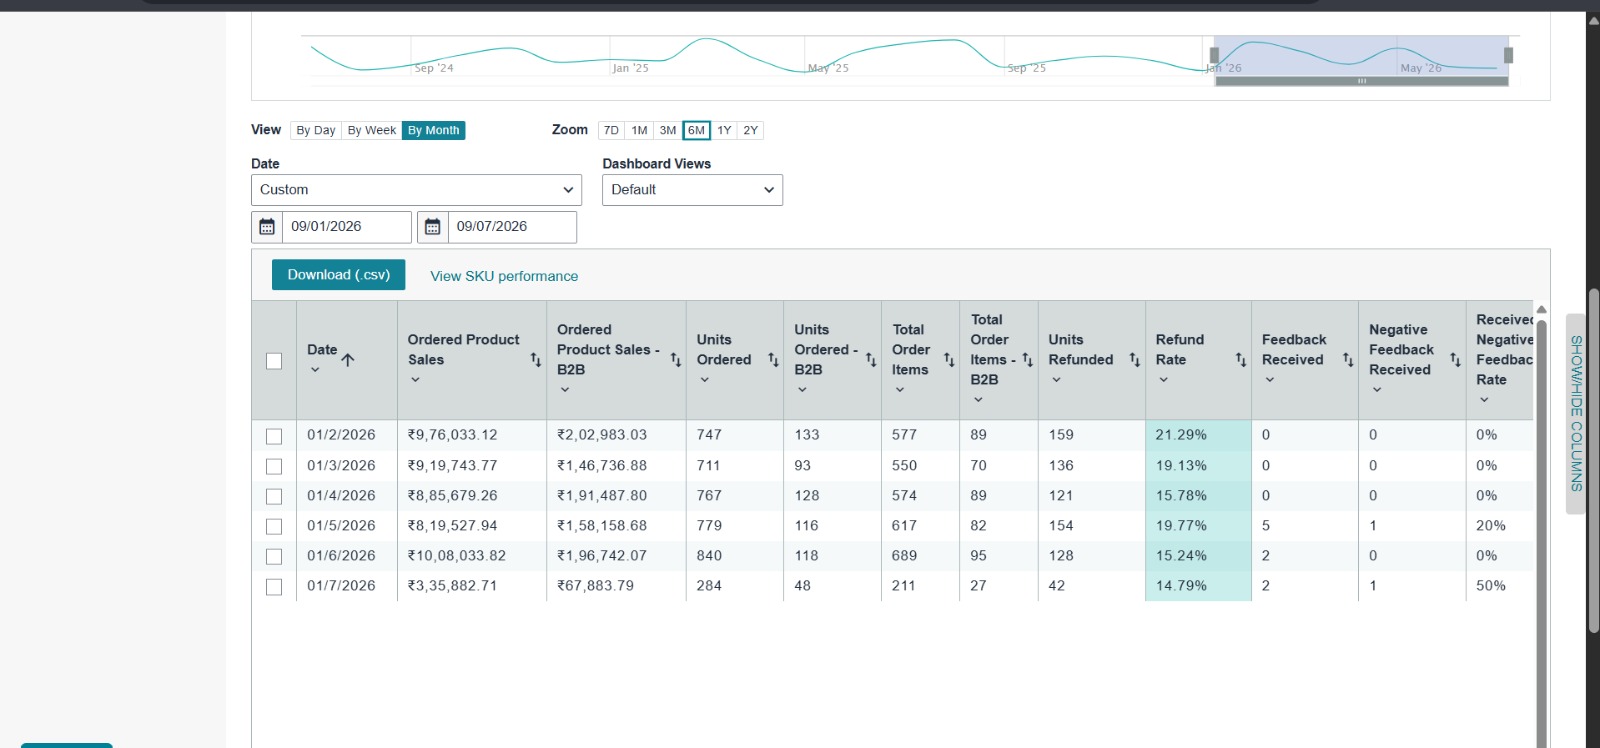The height and width of the screenshot is (748, 1600).
Task: Expand Feedback Received column chevron
Action: pos(1269,380)
